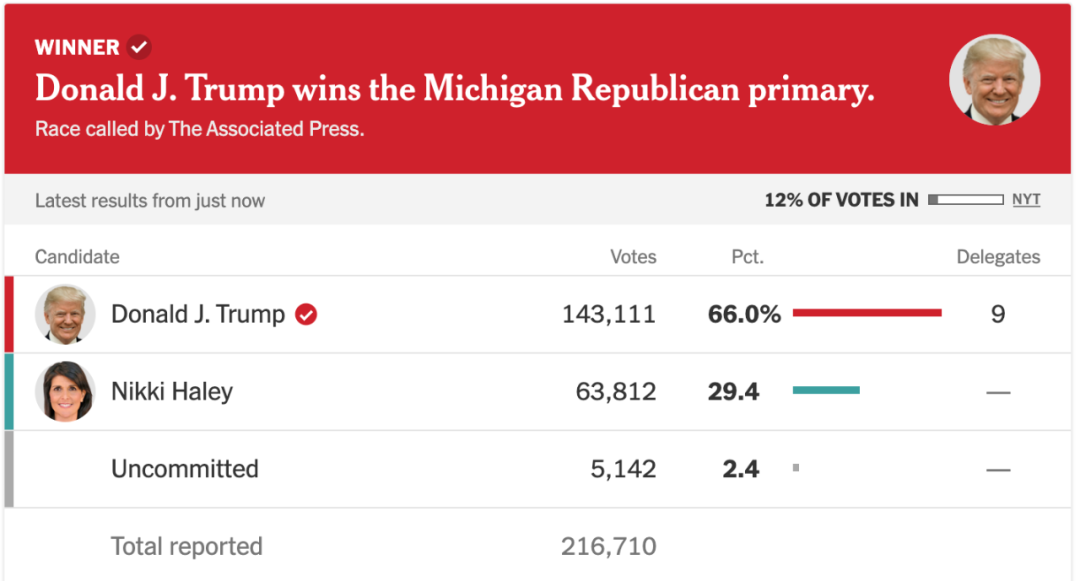Viewport: 1080px width, 581px height.
Task: Click the Uncommitted row label
Action: 185,469
